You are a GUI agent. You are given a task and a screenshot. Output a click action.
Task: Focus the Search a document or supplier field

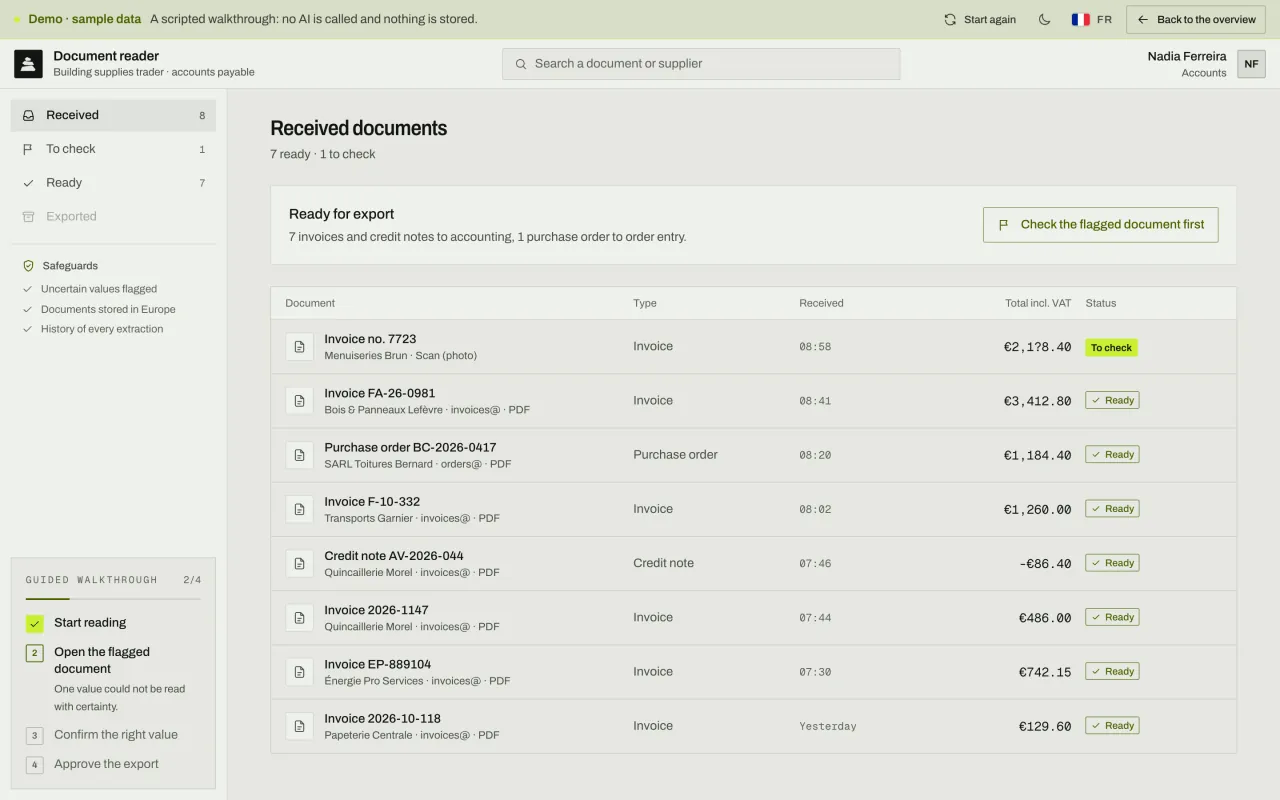click(701, 64)
